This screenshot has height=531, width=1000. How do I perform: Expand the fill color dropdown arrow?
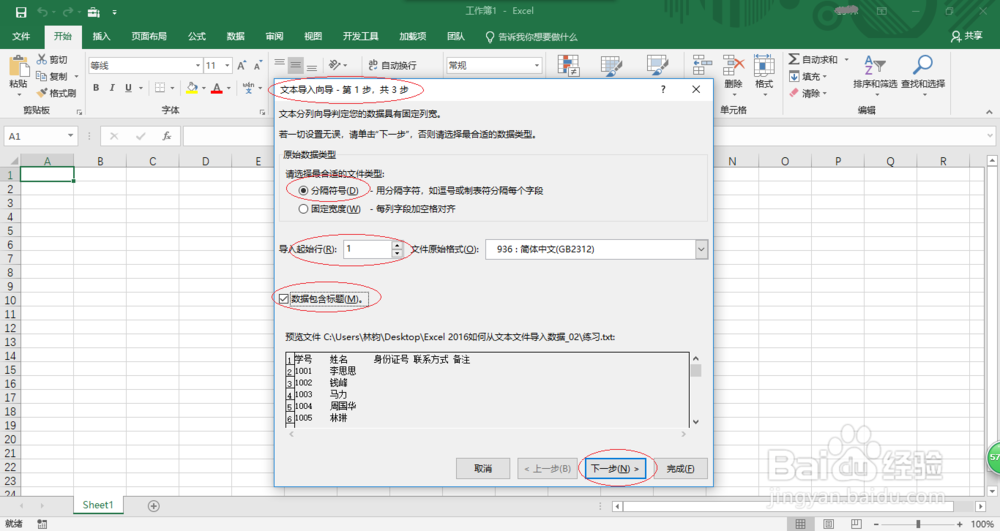point(203,88)
